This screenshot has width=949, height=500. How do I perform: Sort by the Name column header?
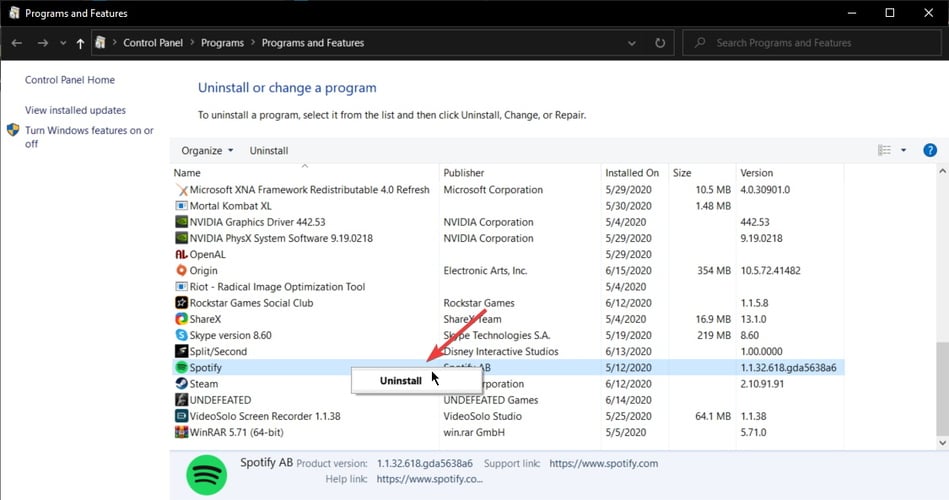pyautogui.click(x=187, y=173)
